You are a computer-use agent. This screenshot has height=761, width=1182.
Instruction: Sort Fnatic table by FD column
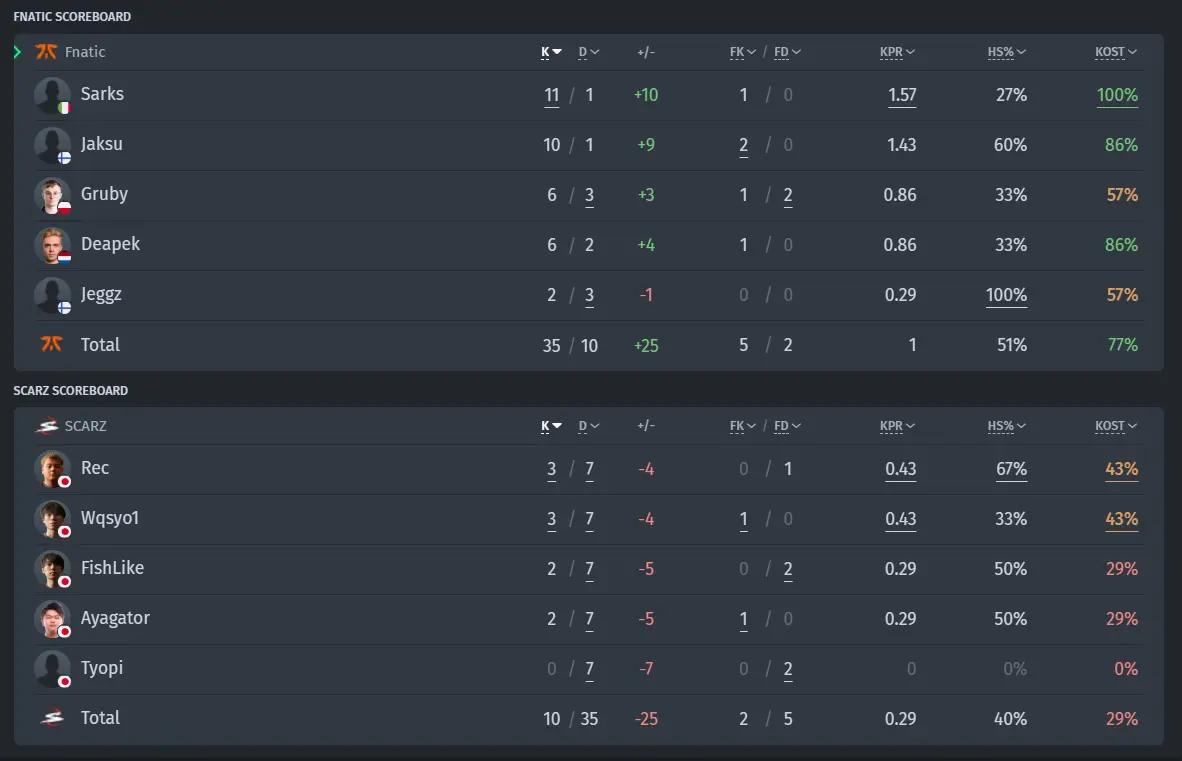point(787,52)
